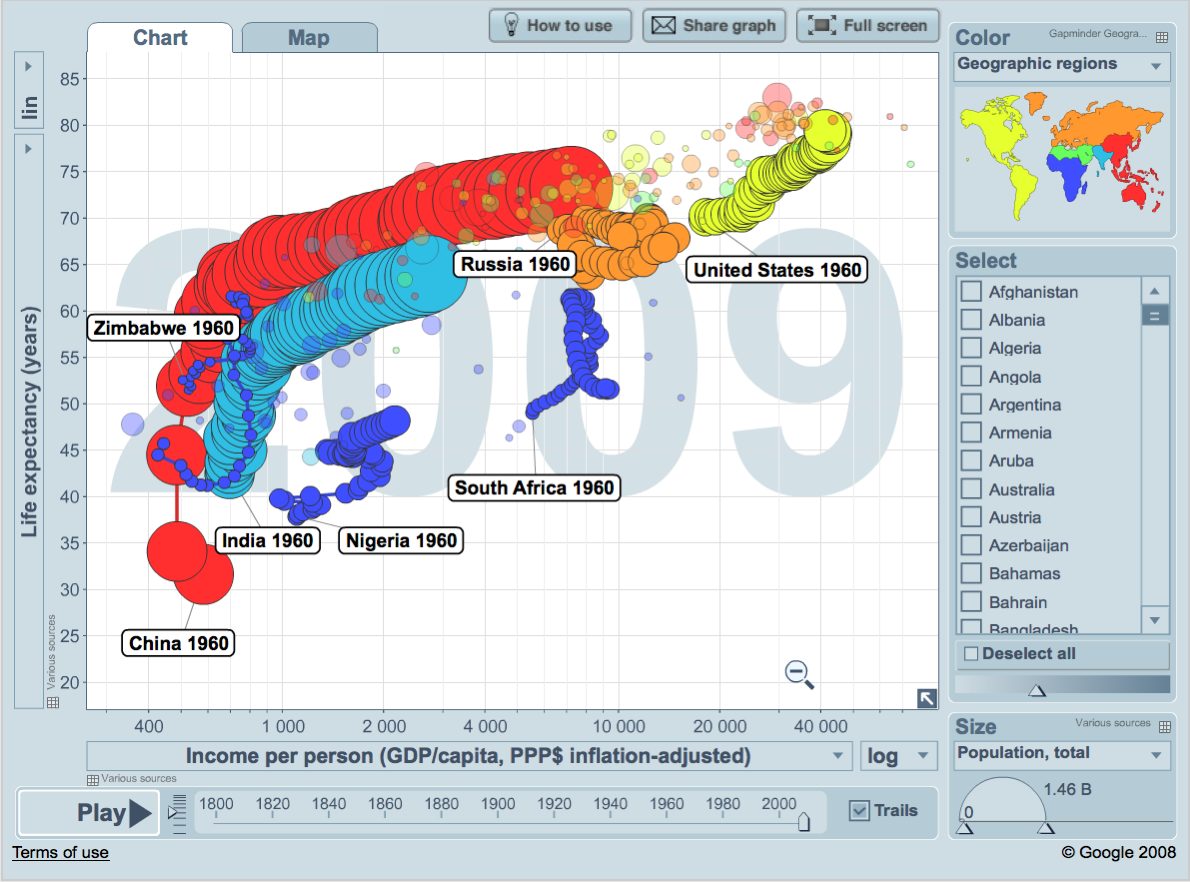Open the Geographic regions color dropdown
1190x882 pixels.
1058,65
